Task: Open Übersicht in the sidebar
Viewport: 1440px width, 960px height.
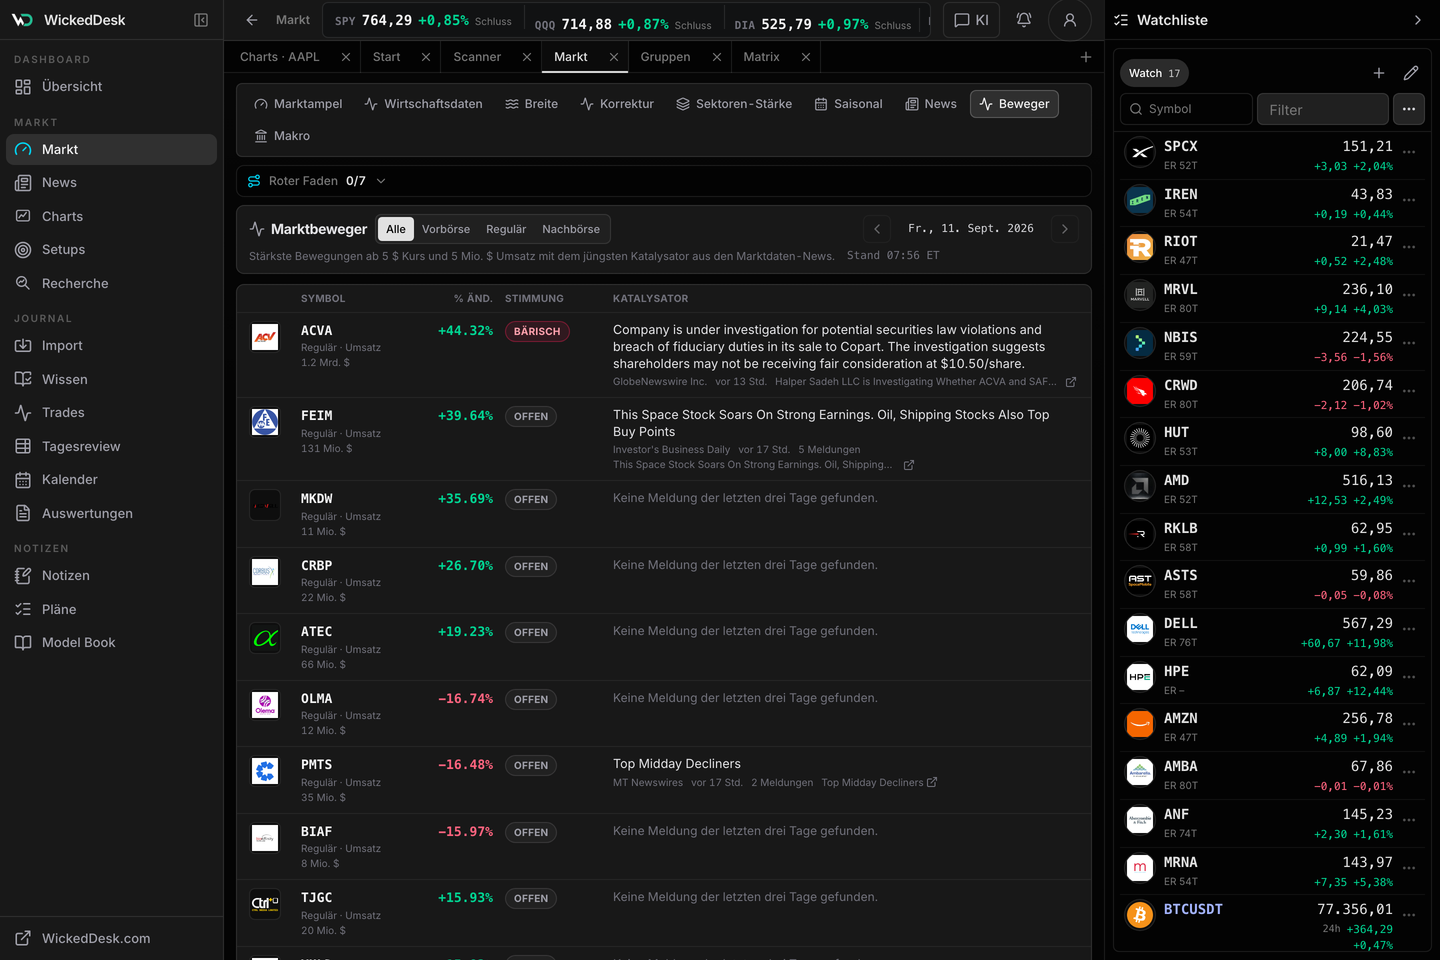Action: [x=111, y=87]
